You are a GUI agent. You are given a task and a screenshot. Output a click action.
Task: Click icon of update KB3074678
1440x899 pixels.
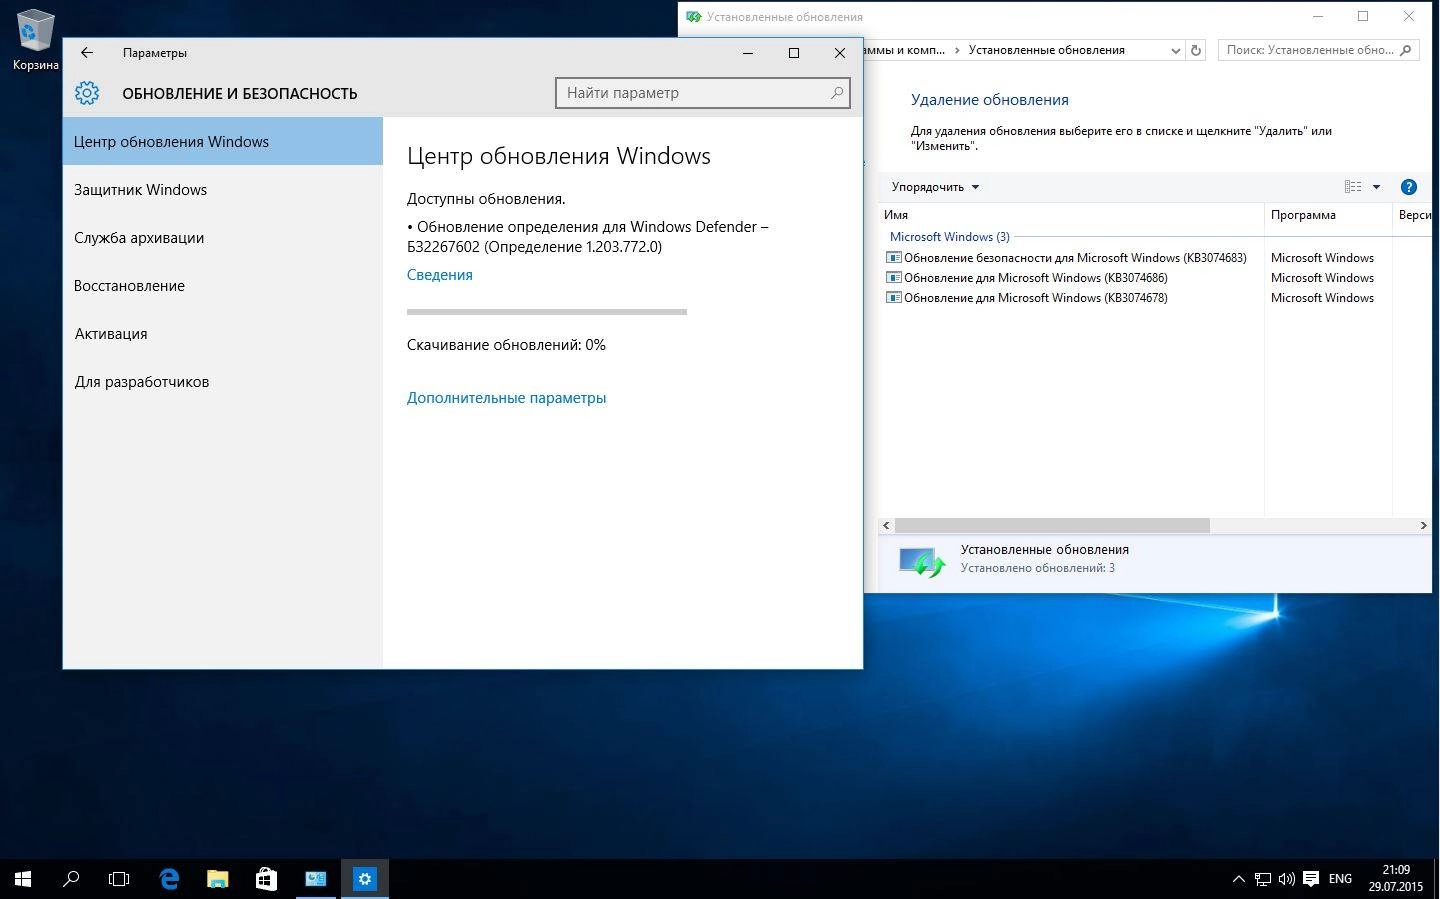coord(894,298)
